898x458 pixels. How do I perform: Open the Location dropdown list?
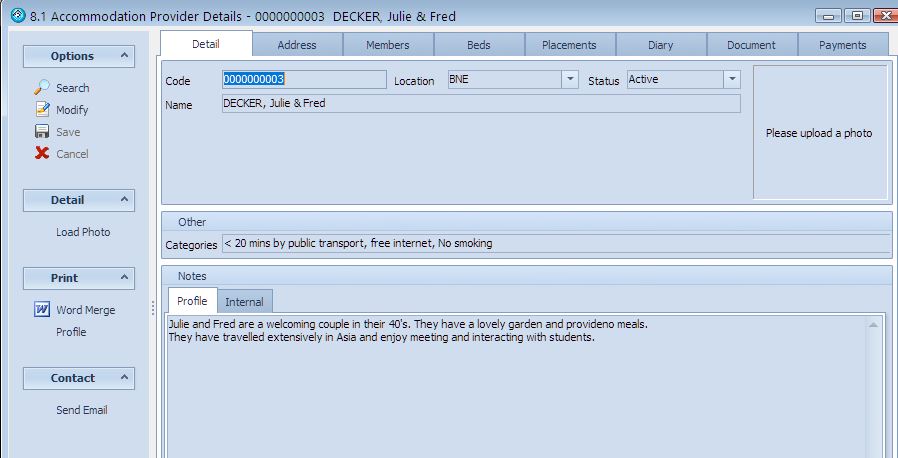click(x=569, y=80)
